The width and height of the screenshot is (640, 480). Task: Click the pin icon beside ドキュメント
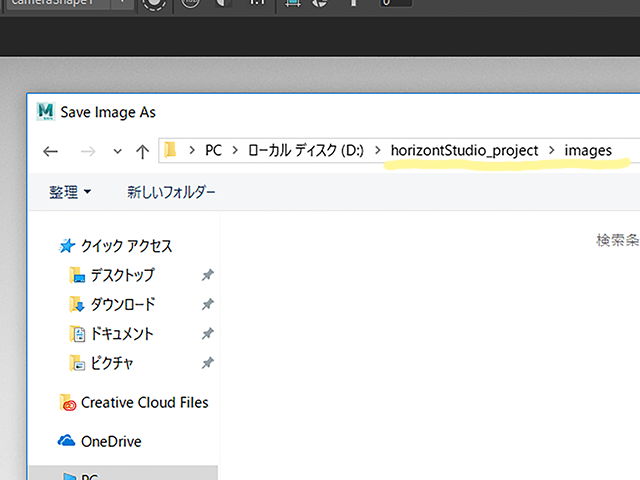coord(208,334)
